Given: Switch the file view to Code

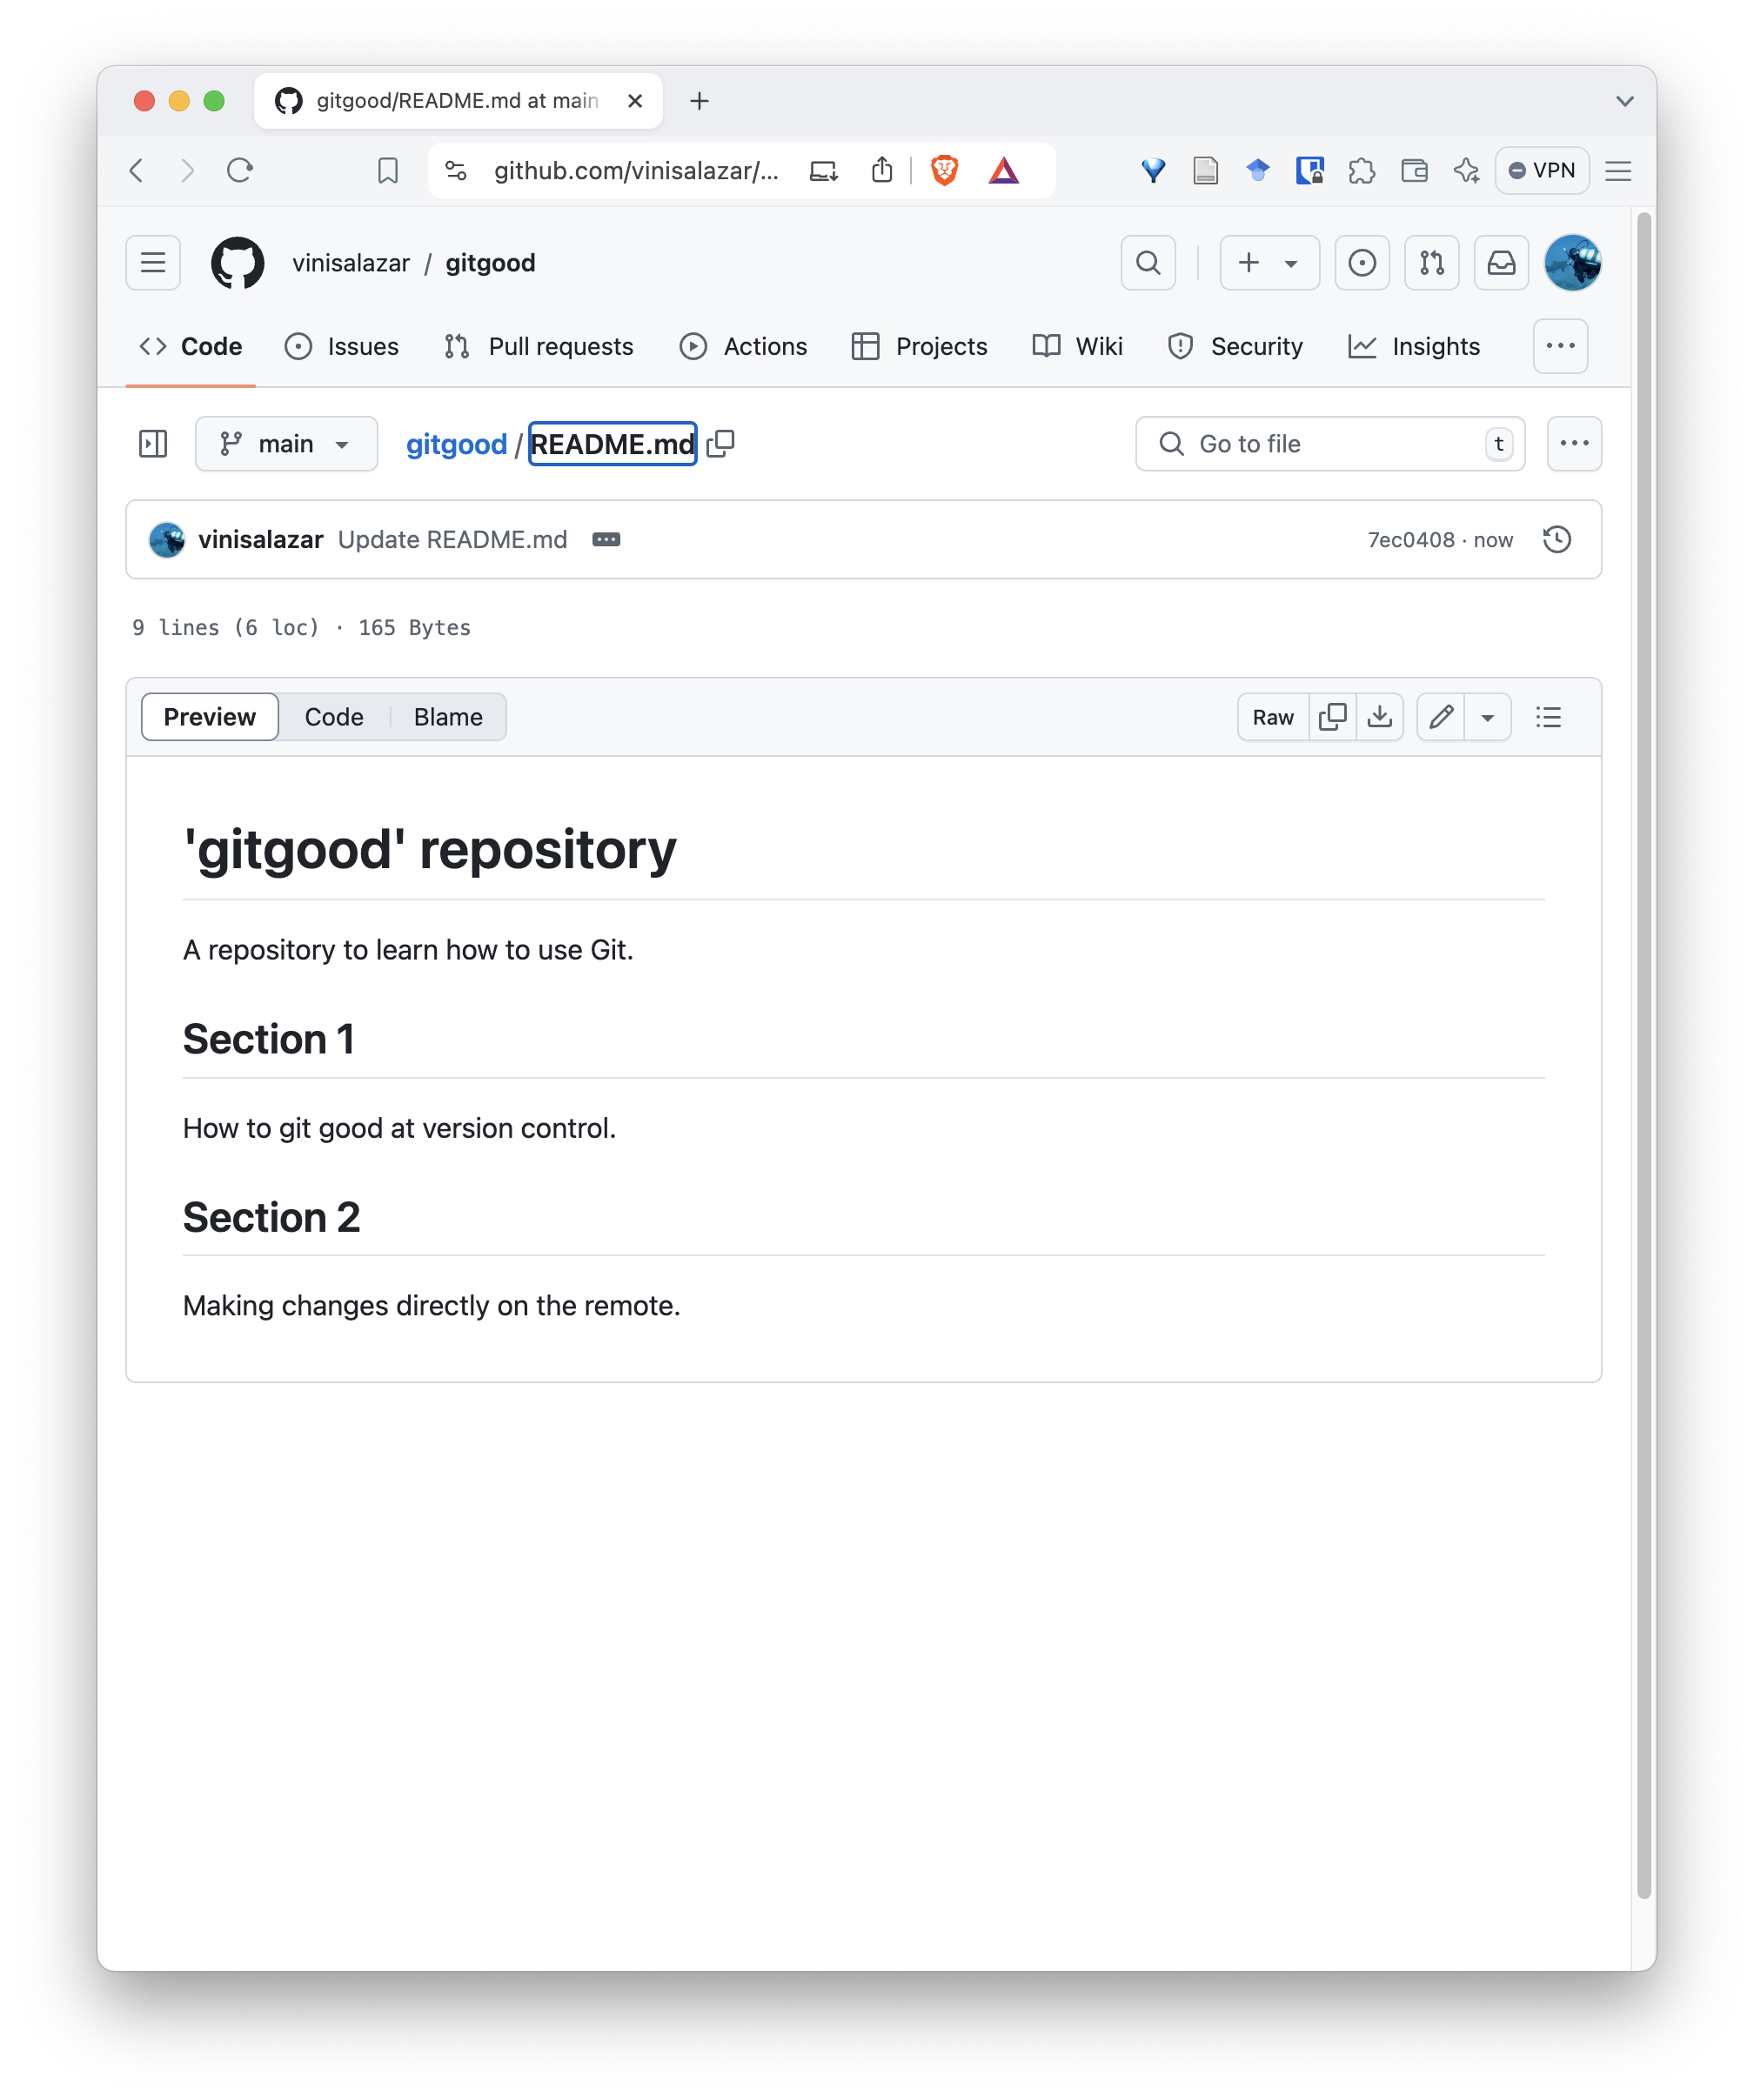Looking at the screenshot, I should pos(334,717).
